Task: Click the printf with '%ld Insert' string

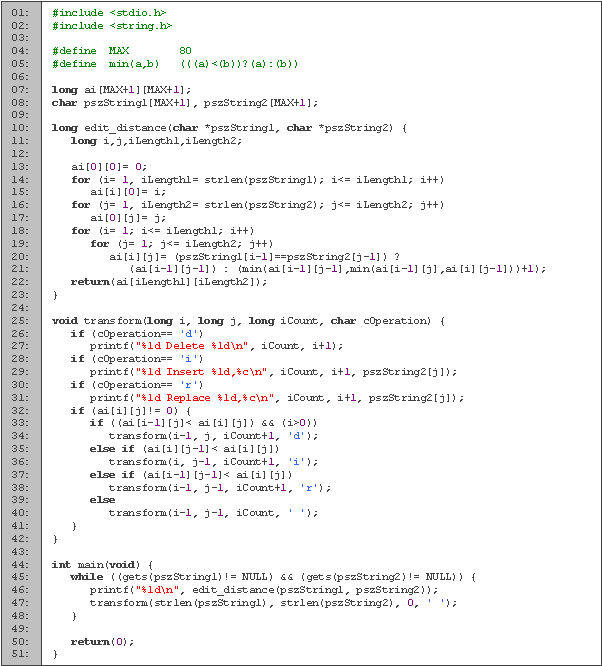Action: pyautogui.click(x=274, y=372)
